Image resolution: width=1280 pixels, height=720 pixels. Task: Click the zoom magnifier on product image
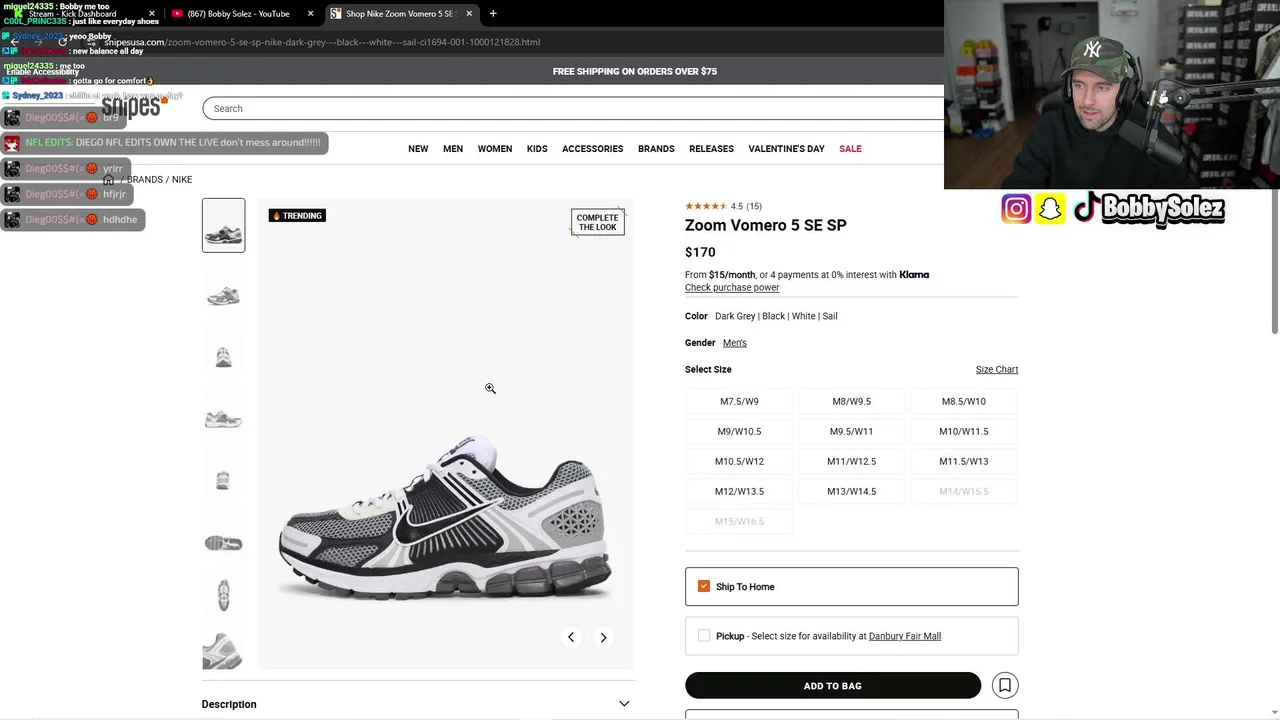click(490, 388)
